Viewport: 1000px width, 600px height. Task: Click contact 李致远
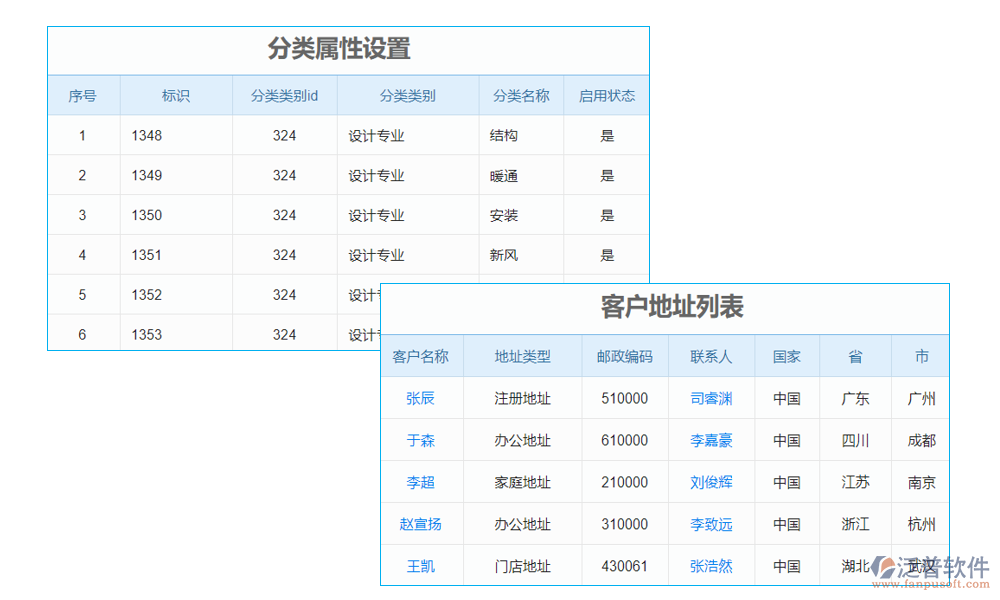tap(711, 524)
